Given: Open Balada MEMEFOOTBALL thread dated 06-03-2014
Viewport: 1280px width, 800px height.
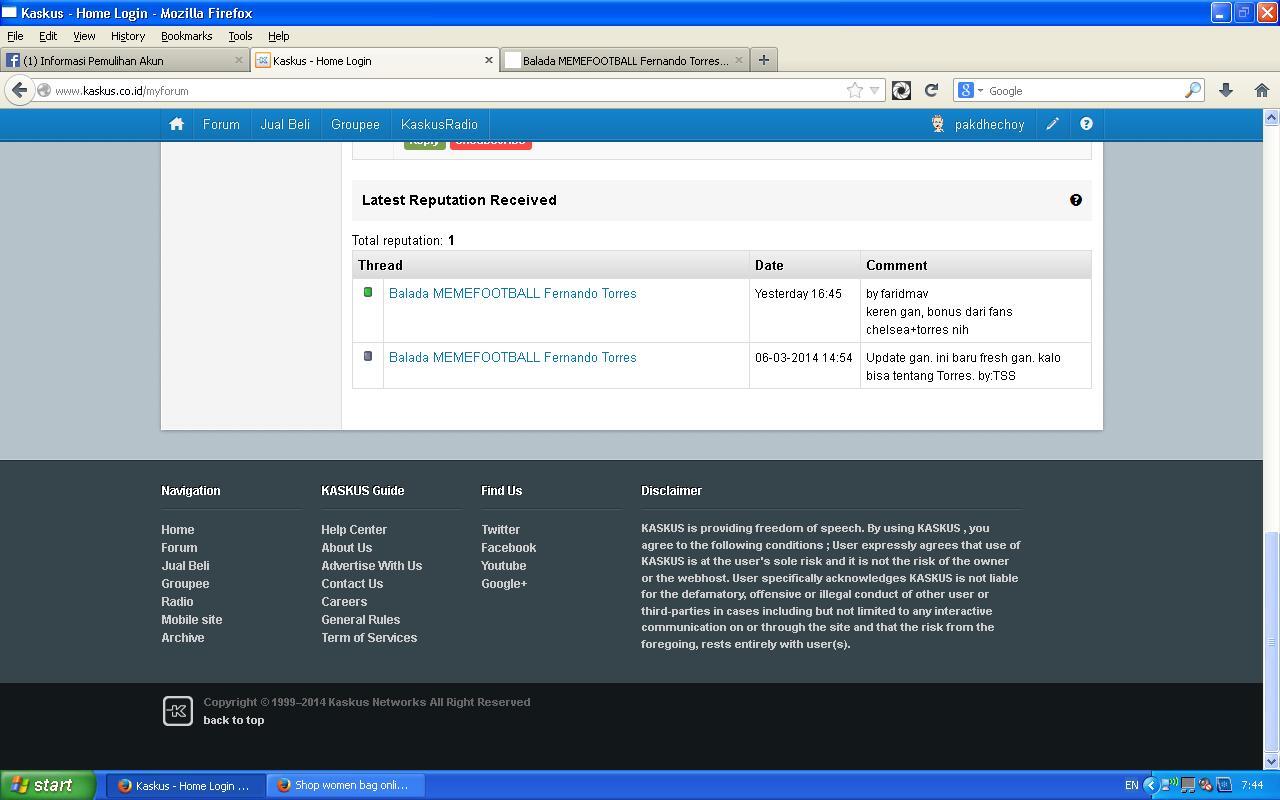Looking at the screenshot, I should click(512, 357).
